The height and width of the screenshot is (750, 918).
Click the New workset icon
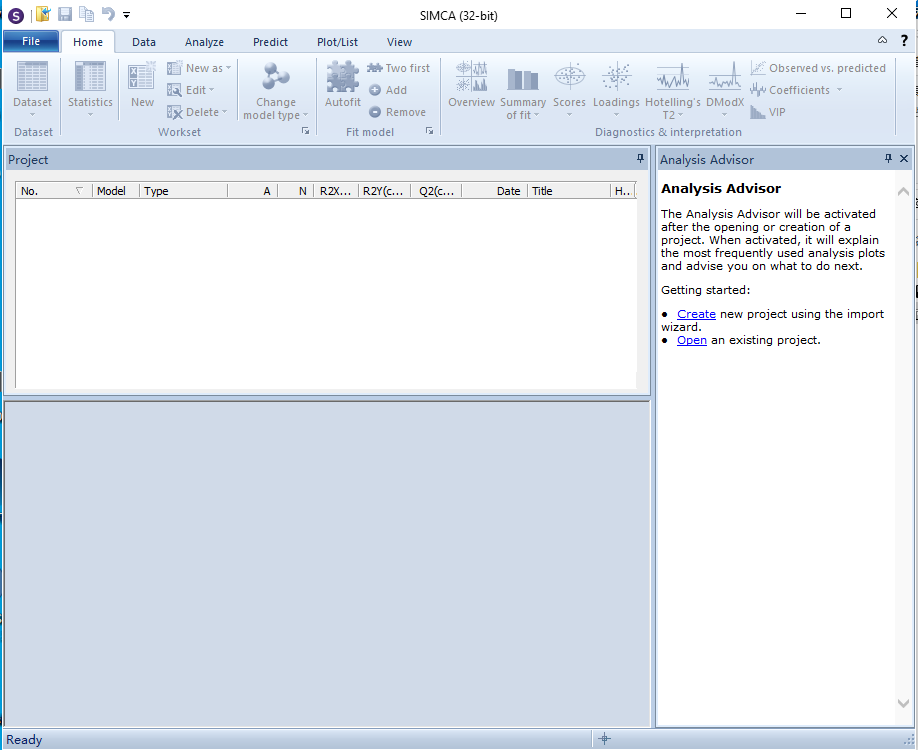(x=142, y=76)
